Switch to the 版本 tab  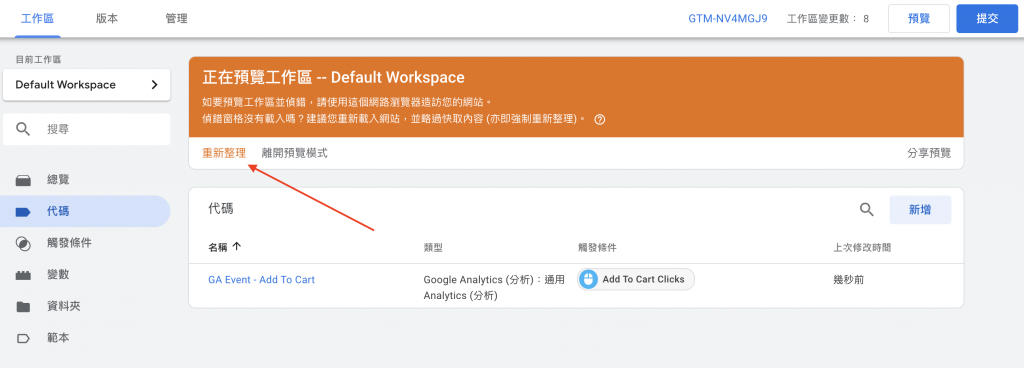(x=107, y=19)
